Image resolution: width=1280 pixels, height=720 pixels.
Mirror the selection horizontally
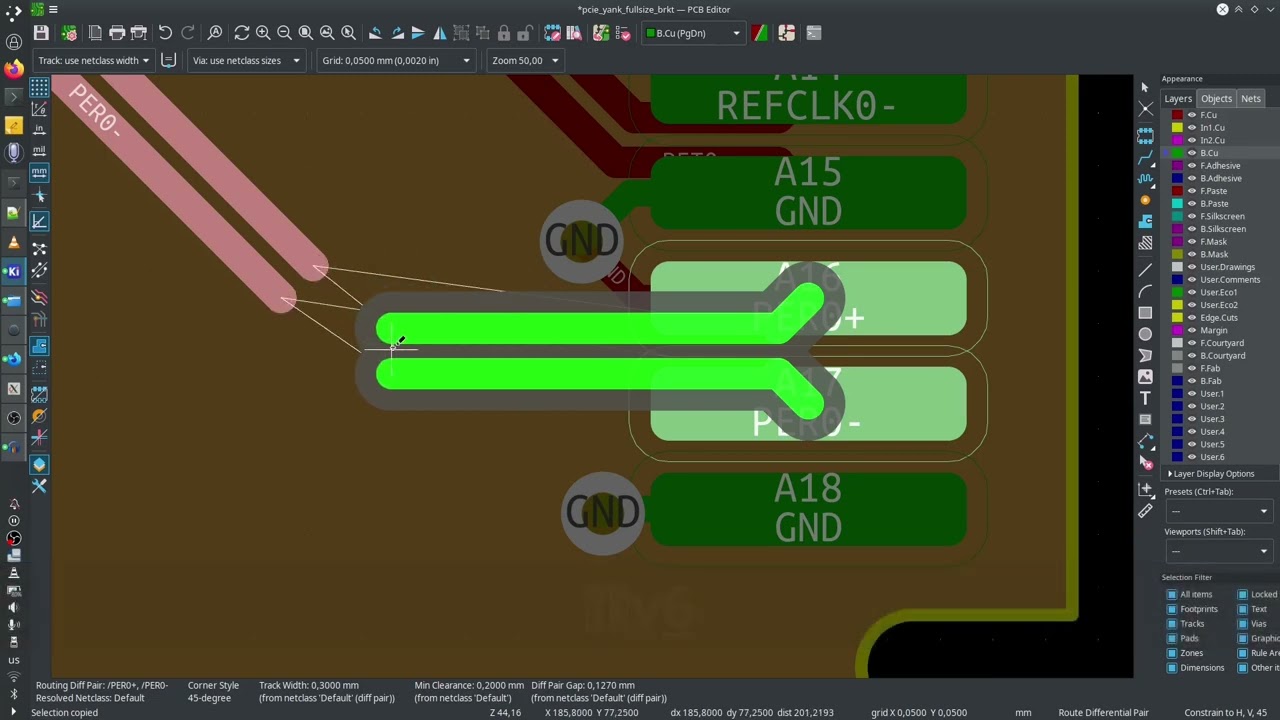click(x=439, y=33)
